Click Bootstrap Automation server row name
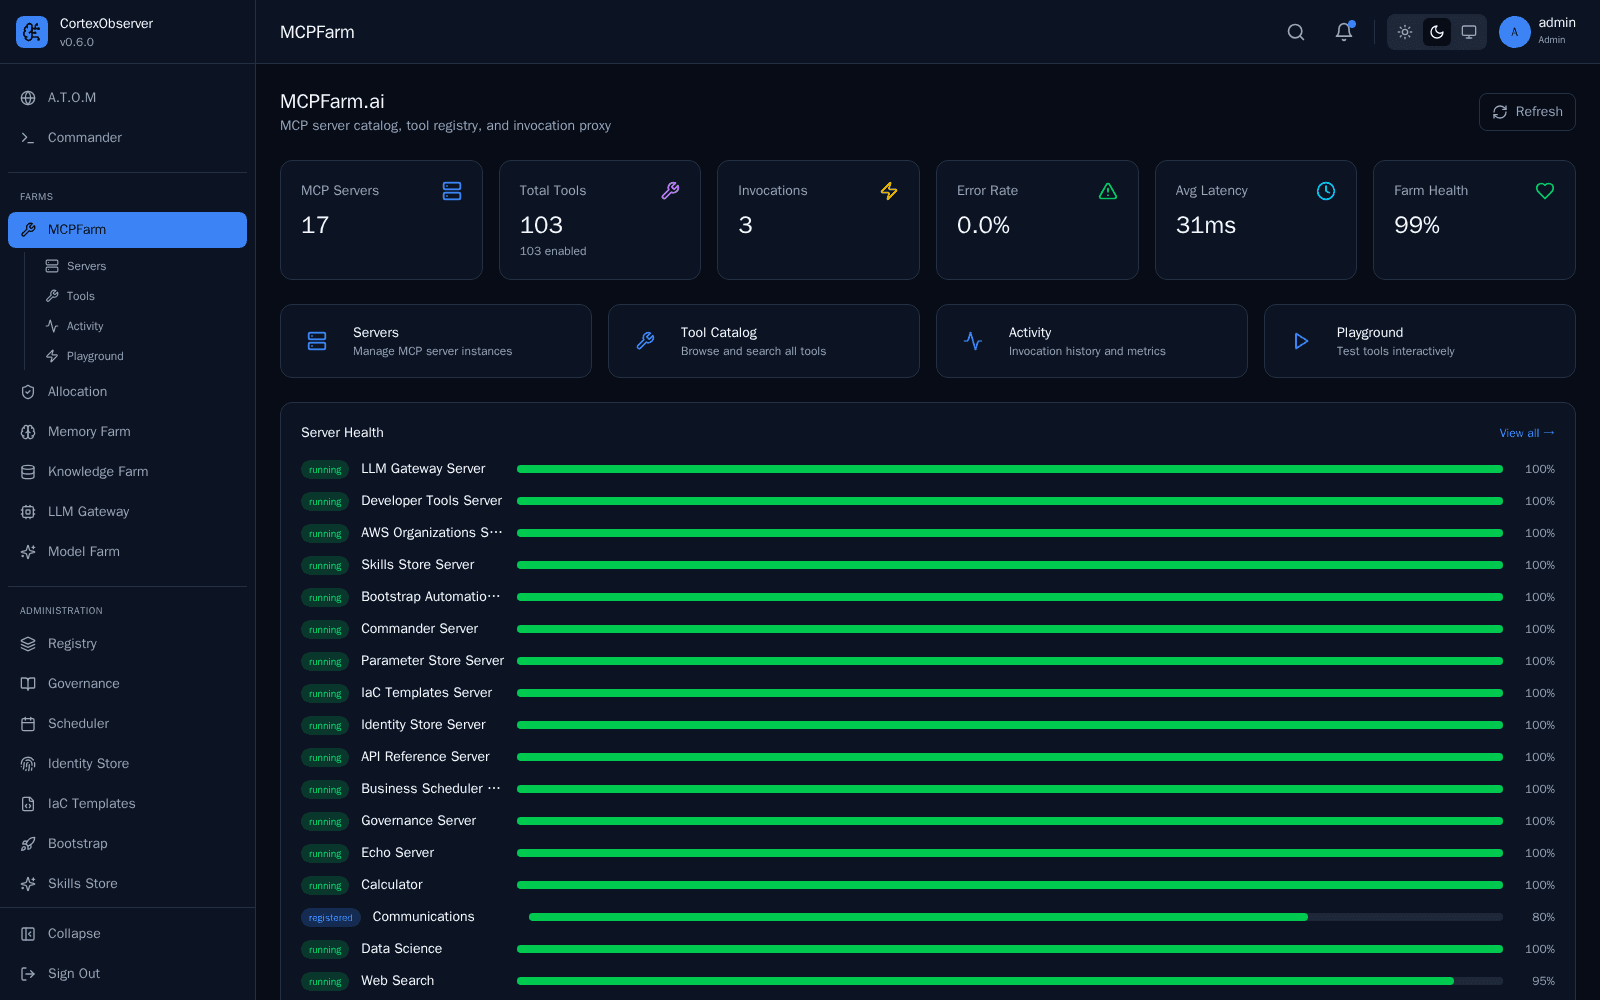Viewport: 1600px width, 1000px height. tap(431, 597)
